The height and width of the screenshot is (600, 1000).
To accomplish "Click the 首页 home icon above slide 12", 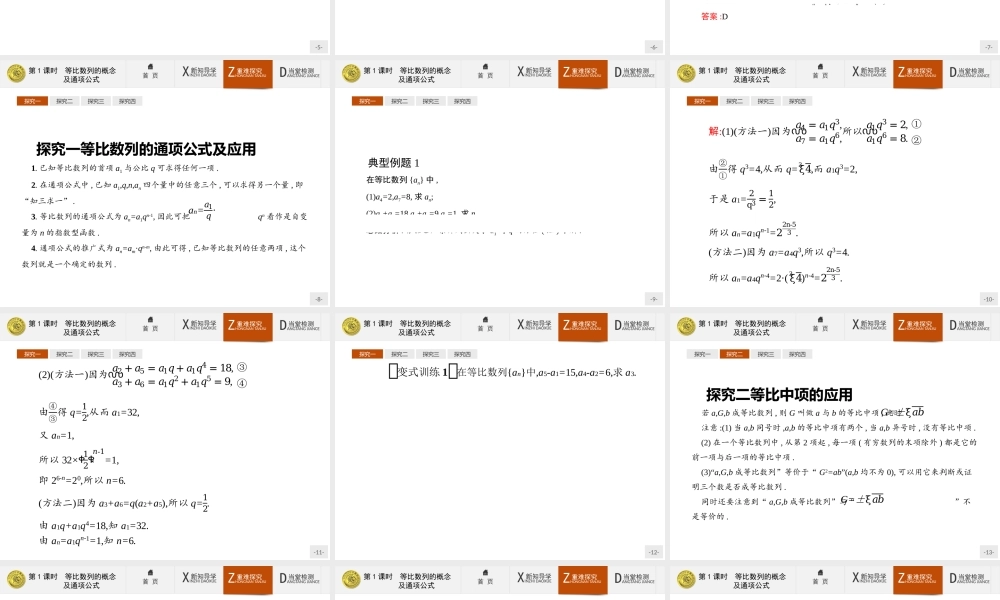I will [486, 325].
